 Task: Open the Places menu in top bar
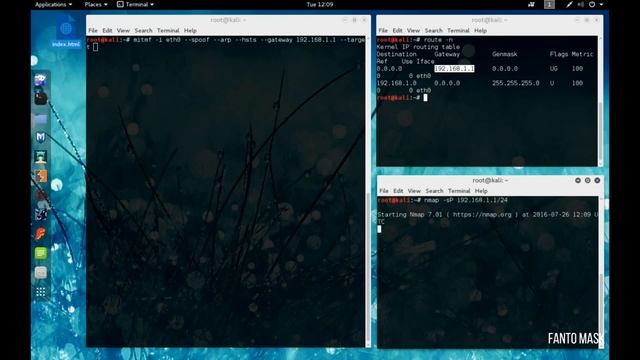(96, 4)
